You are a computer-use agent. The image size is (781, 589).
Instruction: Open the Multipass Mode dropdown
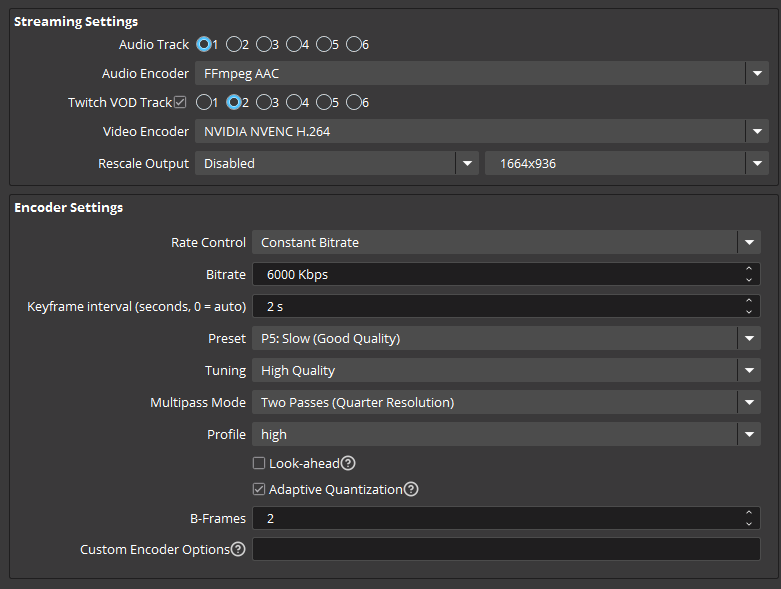(x=507, y=402)
